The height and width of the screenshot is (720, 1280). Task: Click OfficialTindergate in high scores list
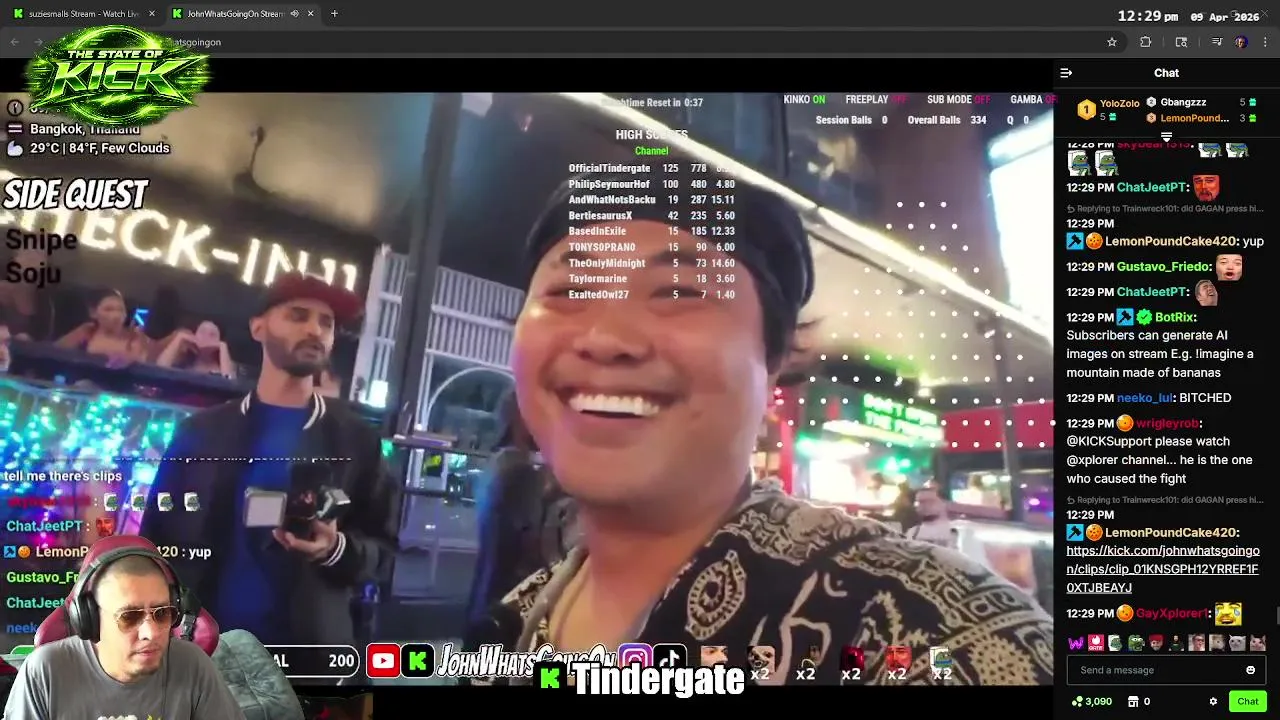(x=609, y=168)
